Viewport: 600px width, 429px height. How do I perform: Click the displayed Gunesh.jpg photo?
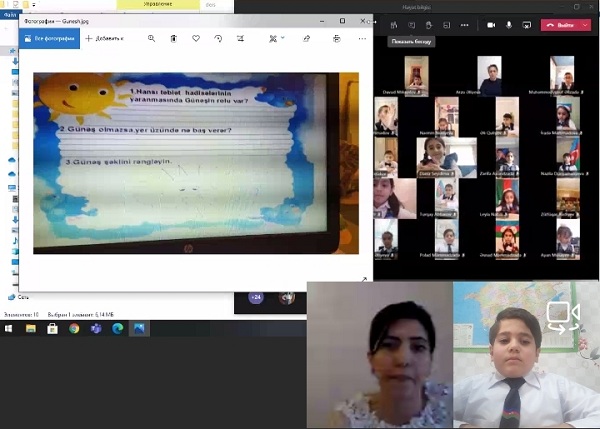tap(196, 163)
